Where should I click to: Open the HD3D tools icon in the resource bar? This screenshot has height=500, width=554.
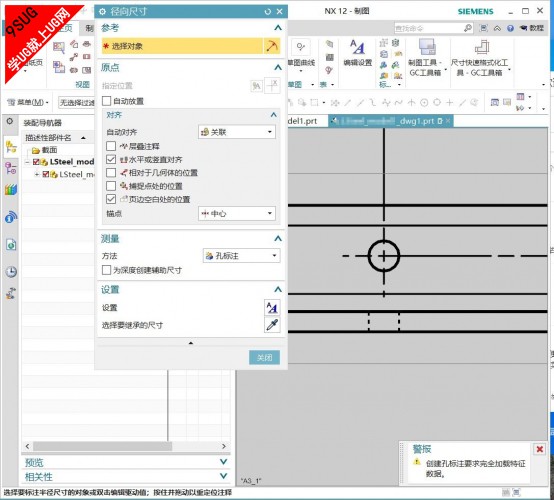[x=11, y=217]
